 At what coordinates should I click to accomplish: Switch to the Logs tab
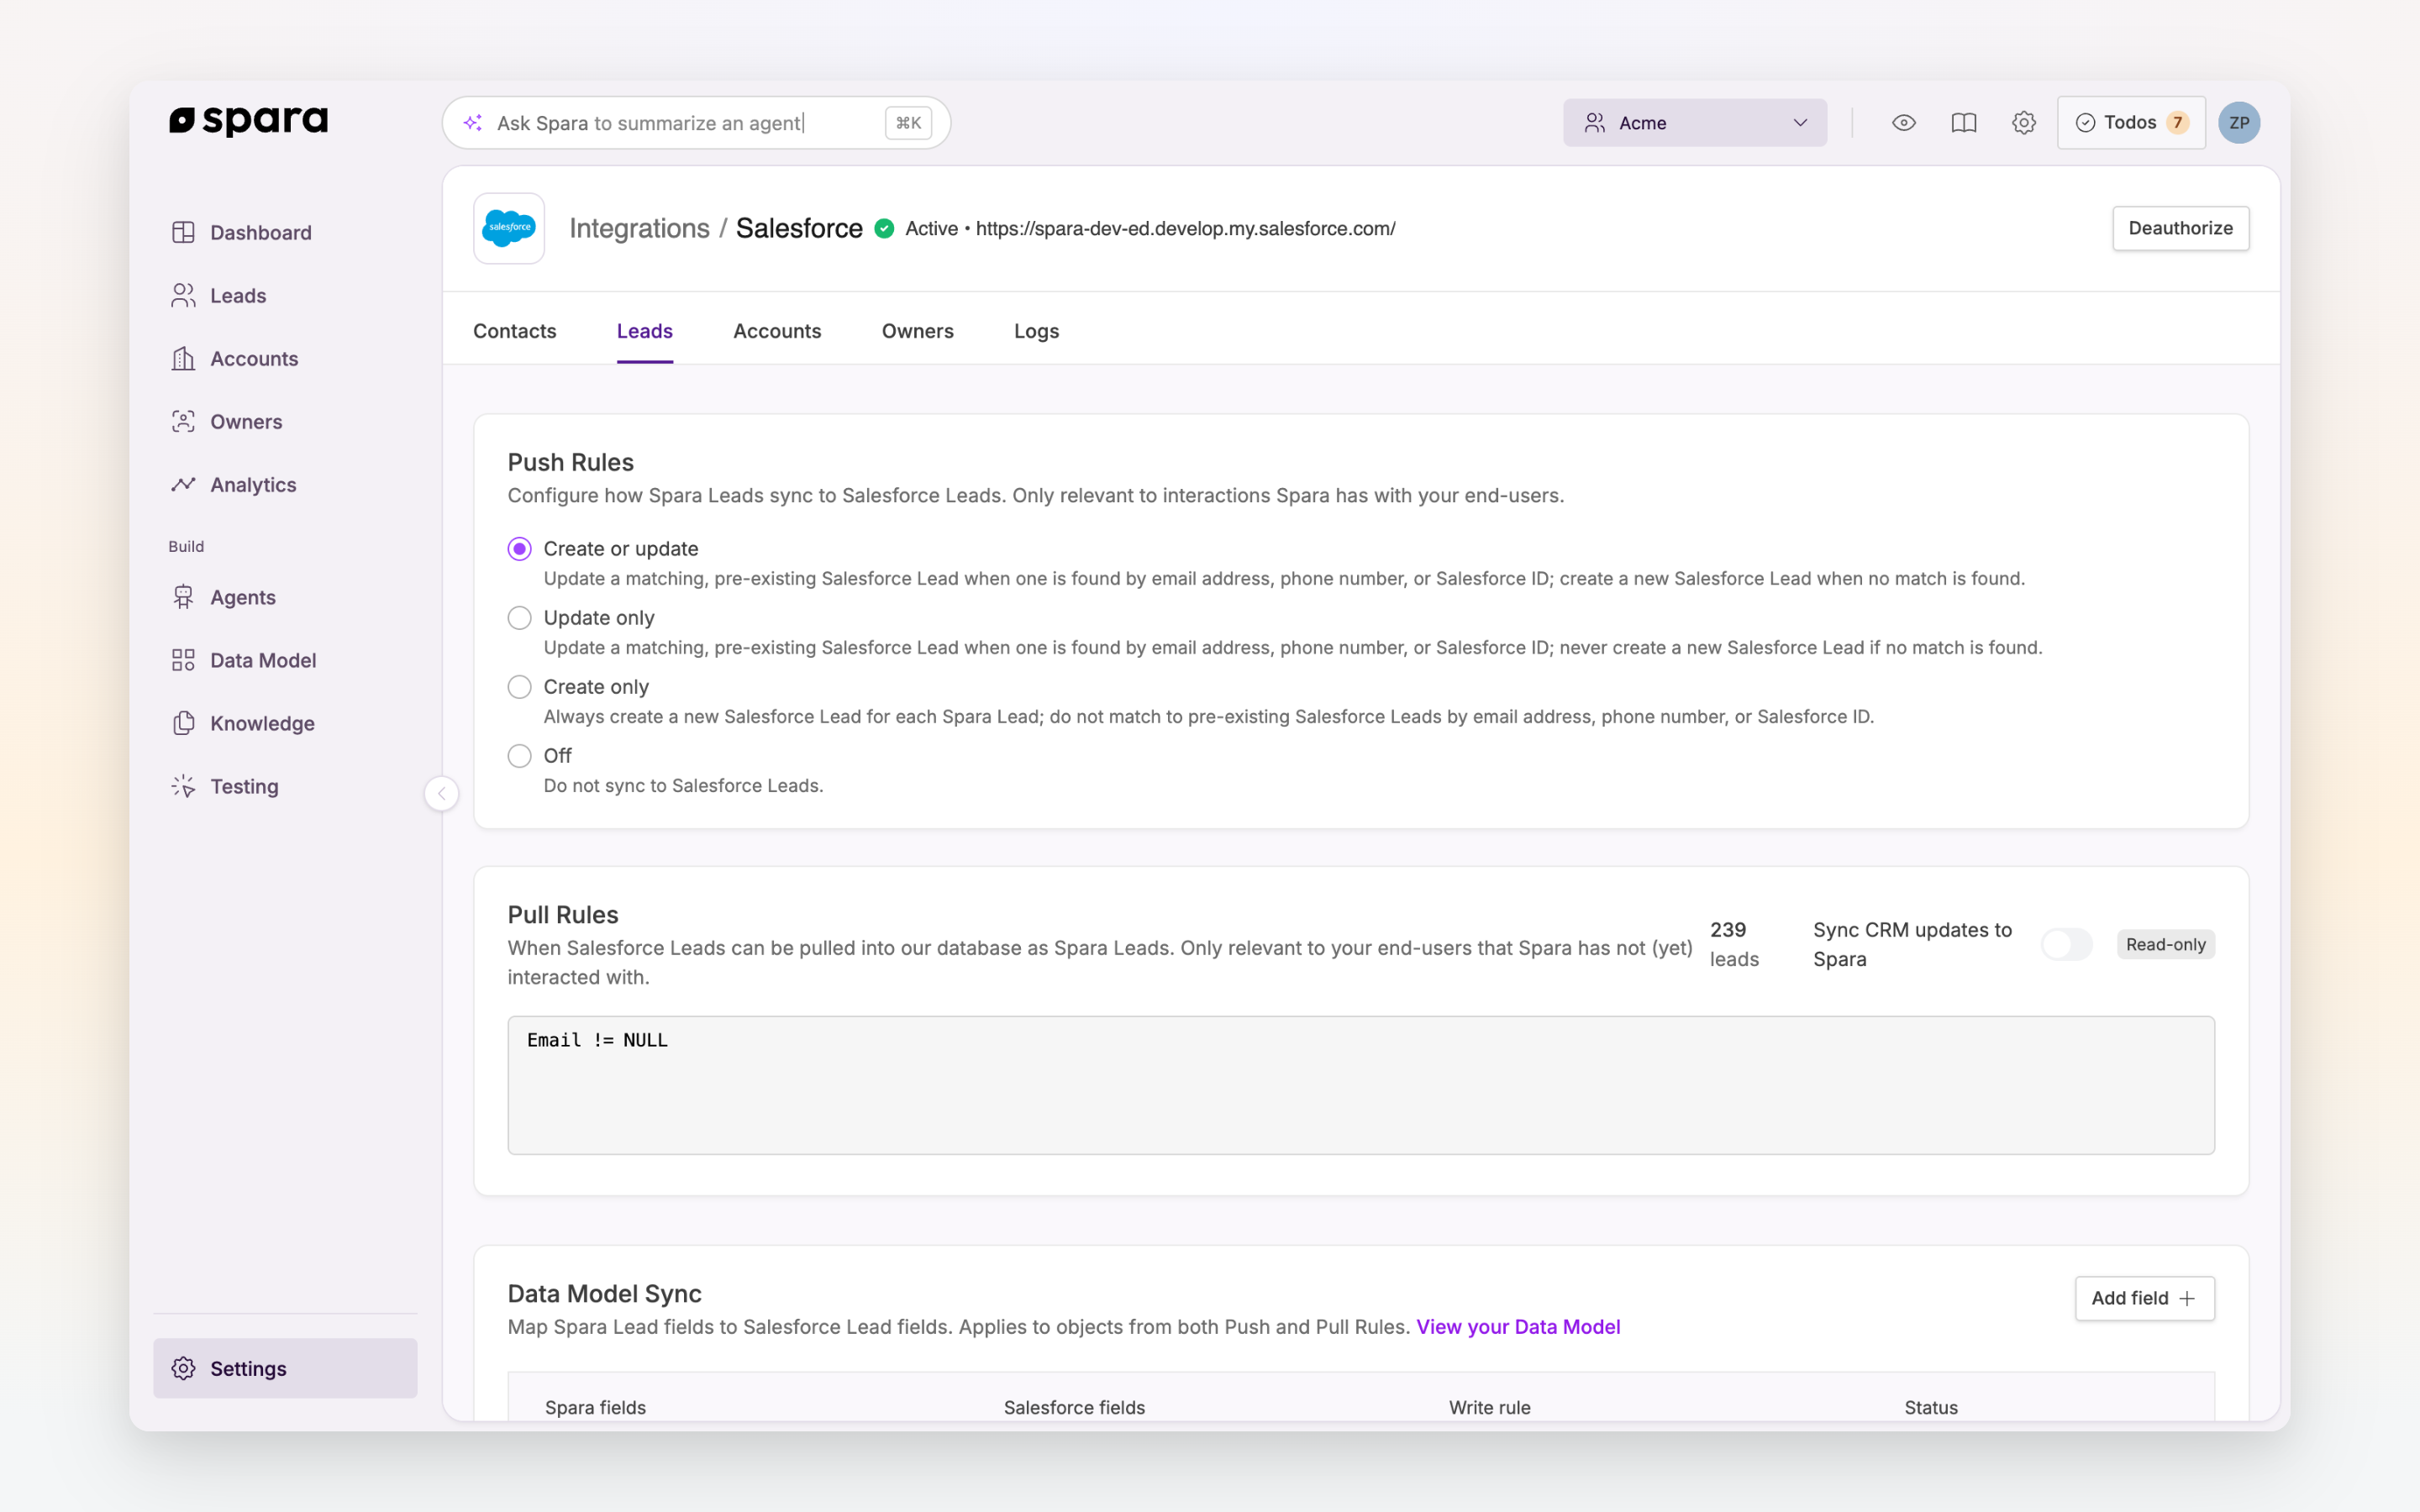click(1036, 331)
